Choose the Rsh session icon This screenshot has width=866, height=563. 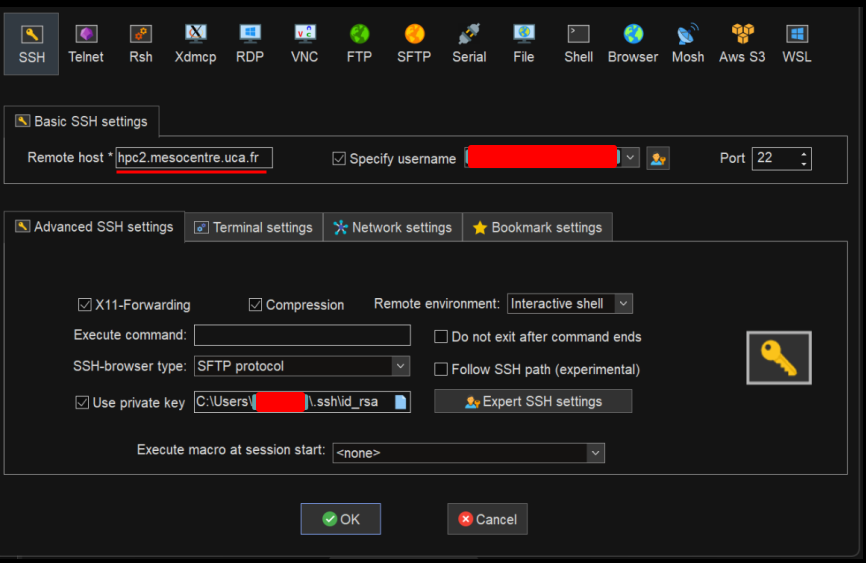point(140,44)
